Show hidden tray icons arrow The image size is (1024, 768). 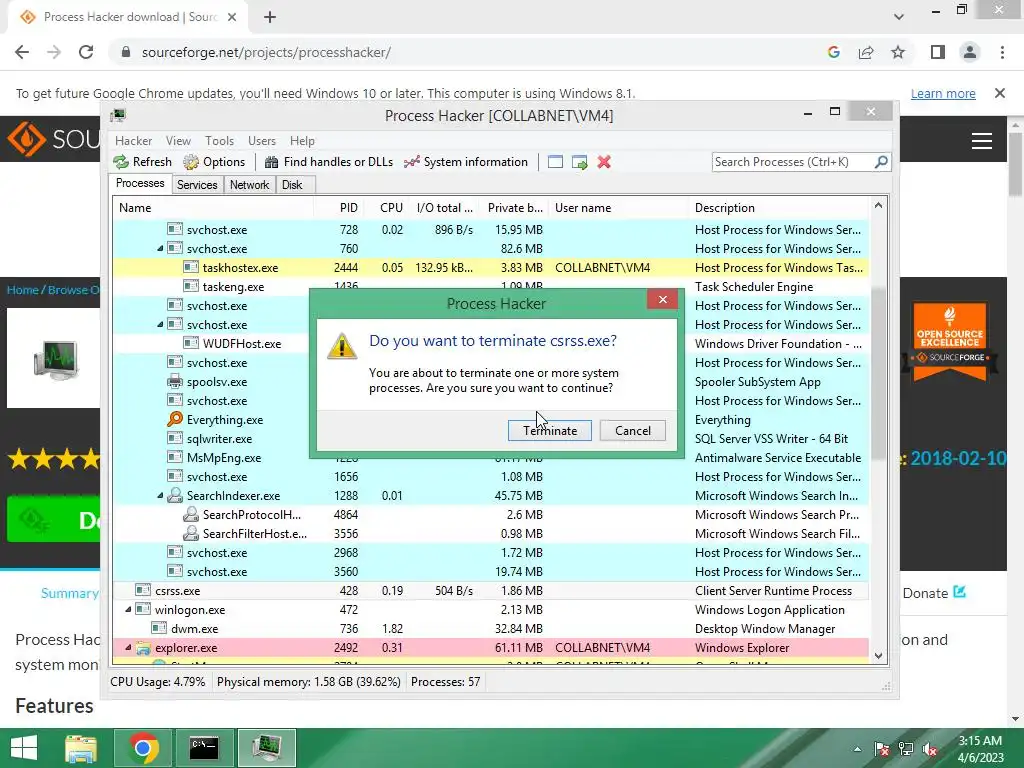(857, 749)
